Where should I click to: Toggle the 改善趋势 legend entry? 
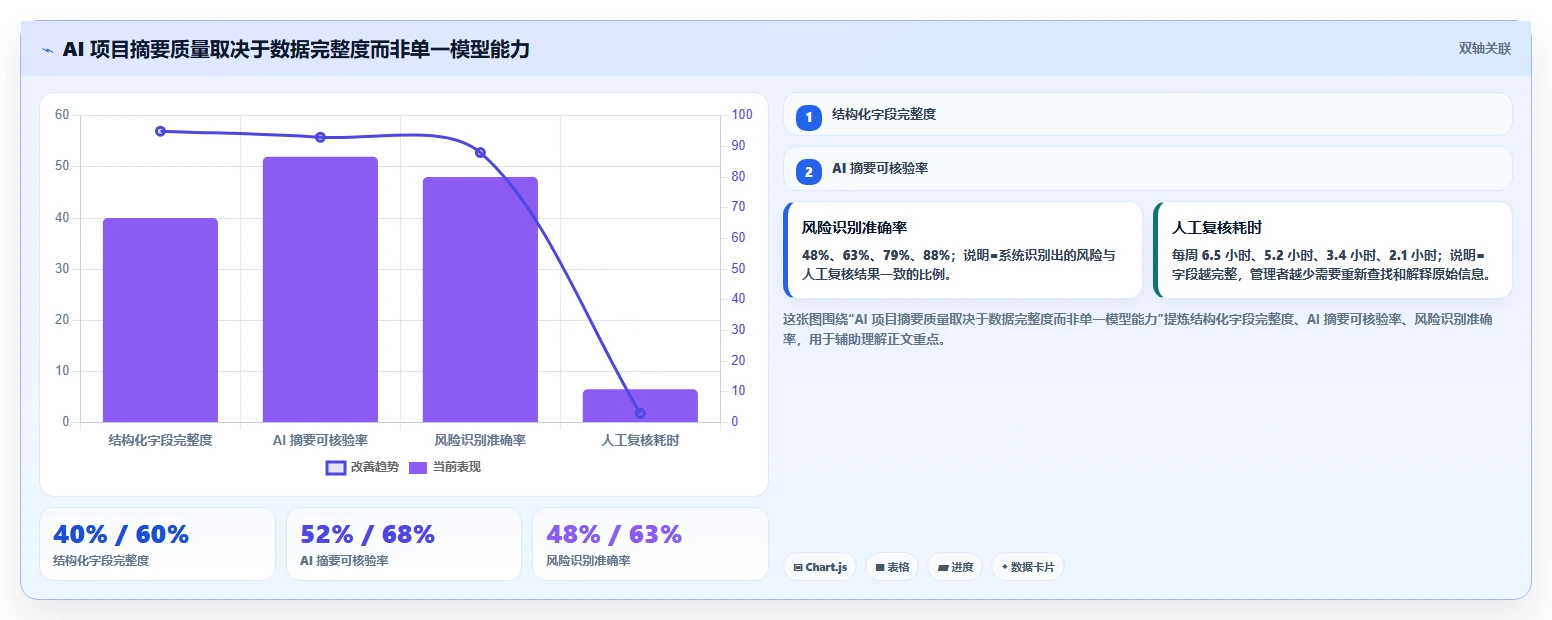click(x=362, y=467)
